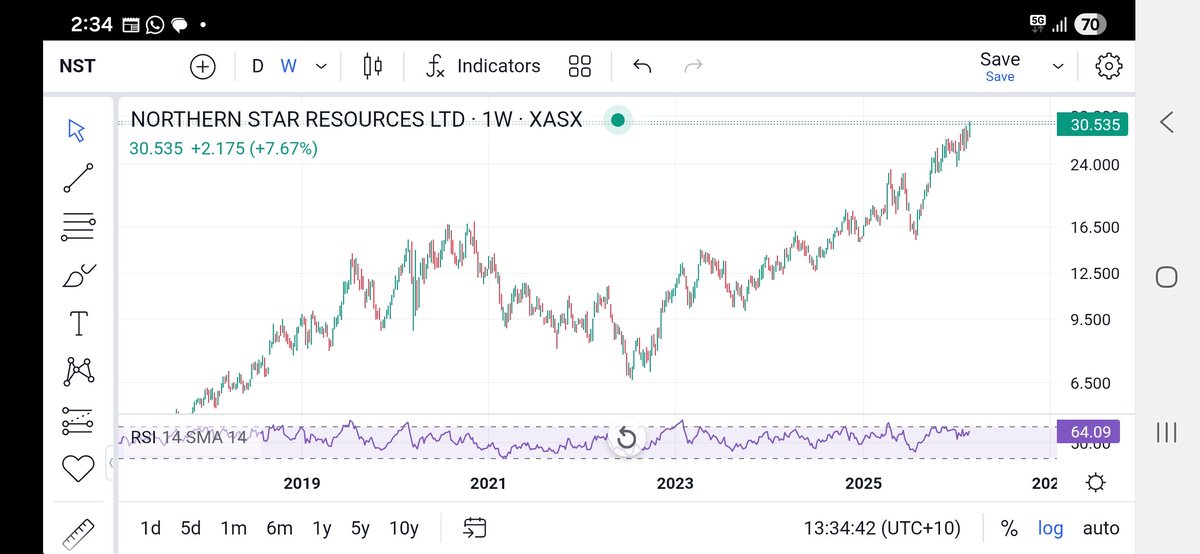Open the layout templates grid icon
The width and height of the screenshot is (1200, 554).
(580, 66)
